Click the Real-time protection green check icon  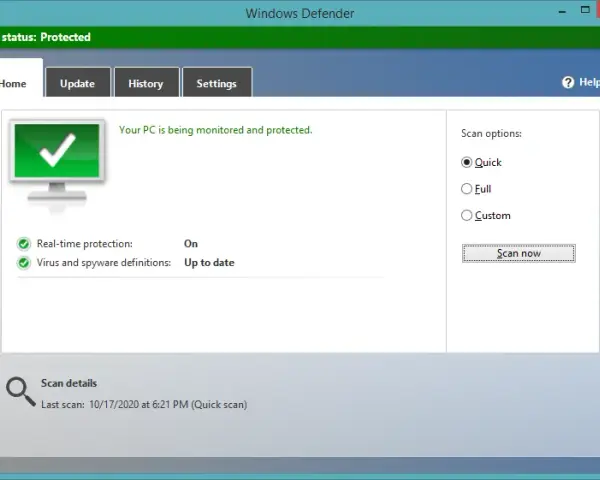[24, 244]
